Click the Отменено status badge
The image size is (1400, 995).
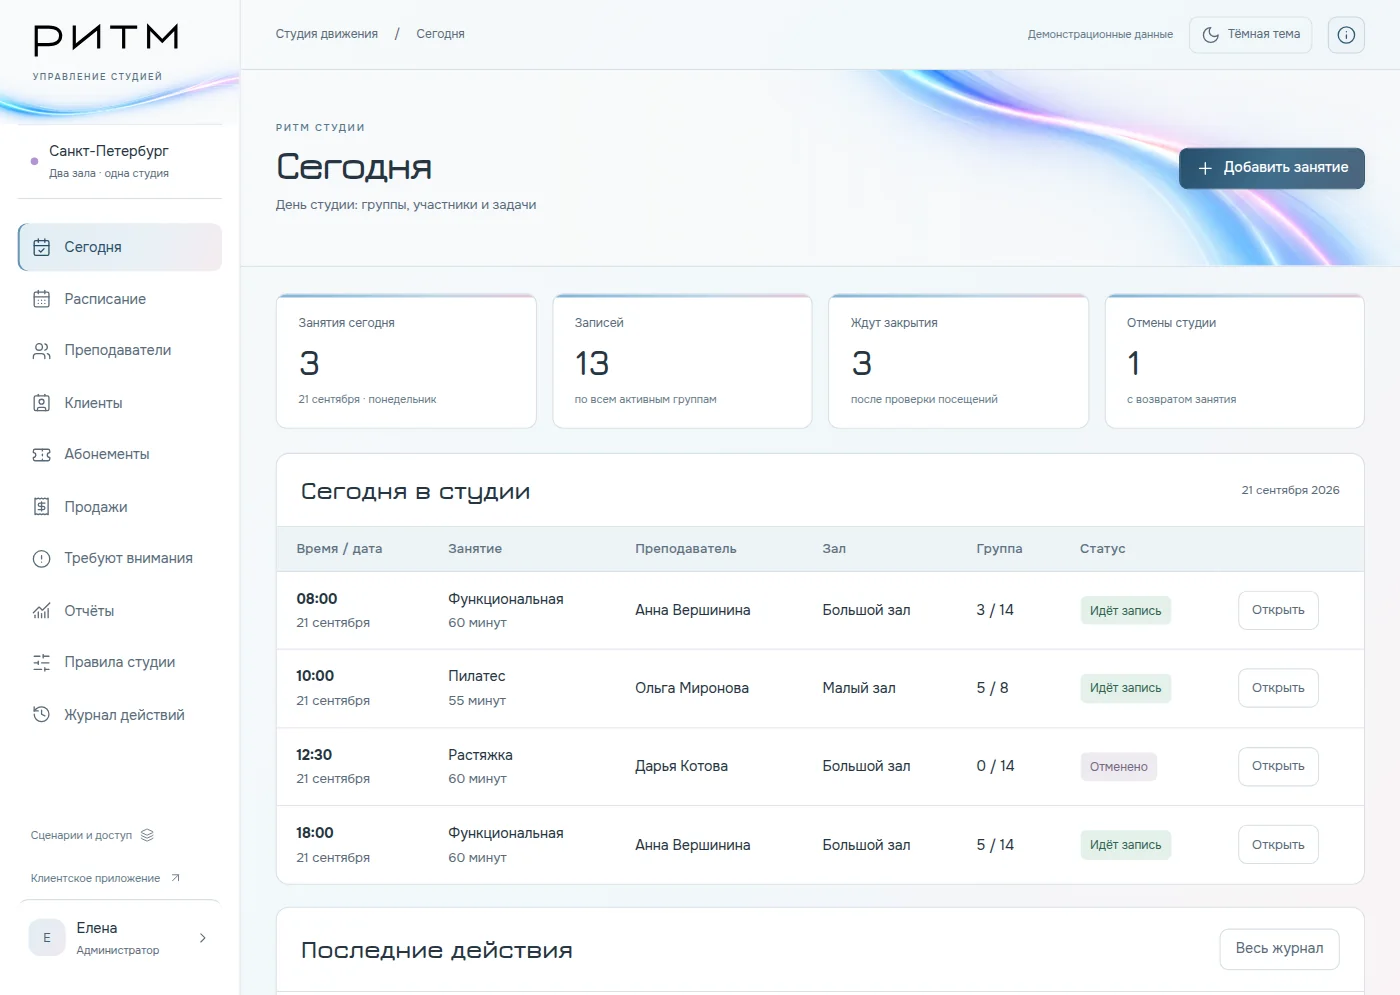pyautogui.click(x=1119, y=767)
